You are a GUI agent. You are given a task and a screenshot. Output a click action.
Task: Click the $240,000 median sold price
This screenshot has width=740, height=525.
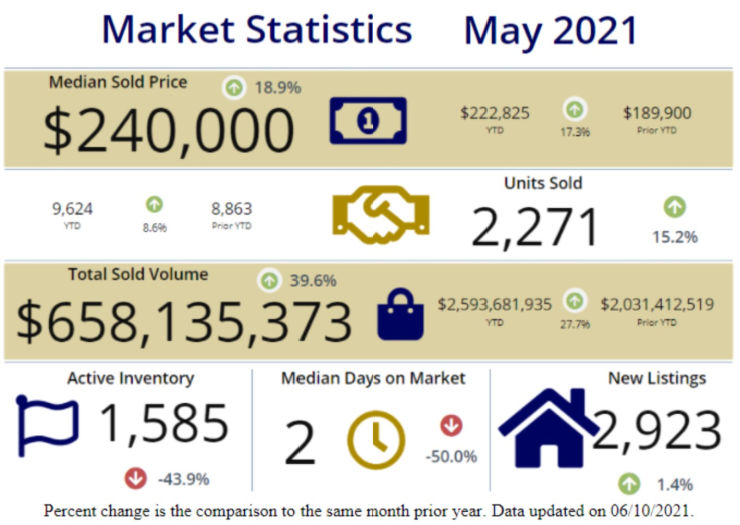pyautogui.click(x=168, y=131)
